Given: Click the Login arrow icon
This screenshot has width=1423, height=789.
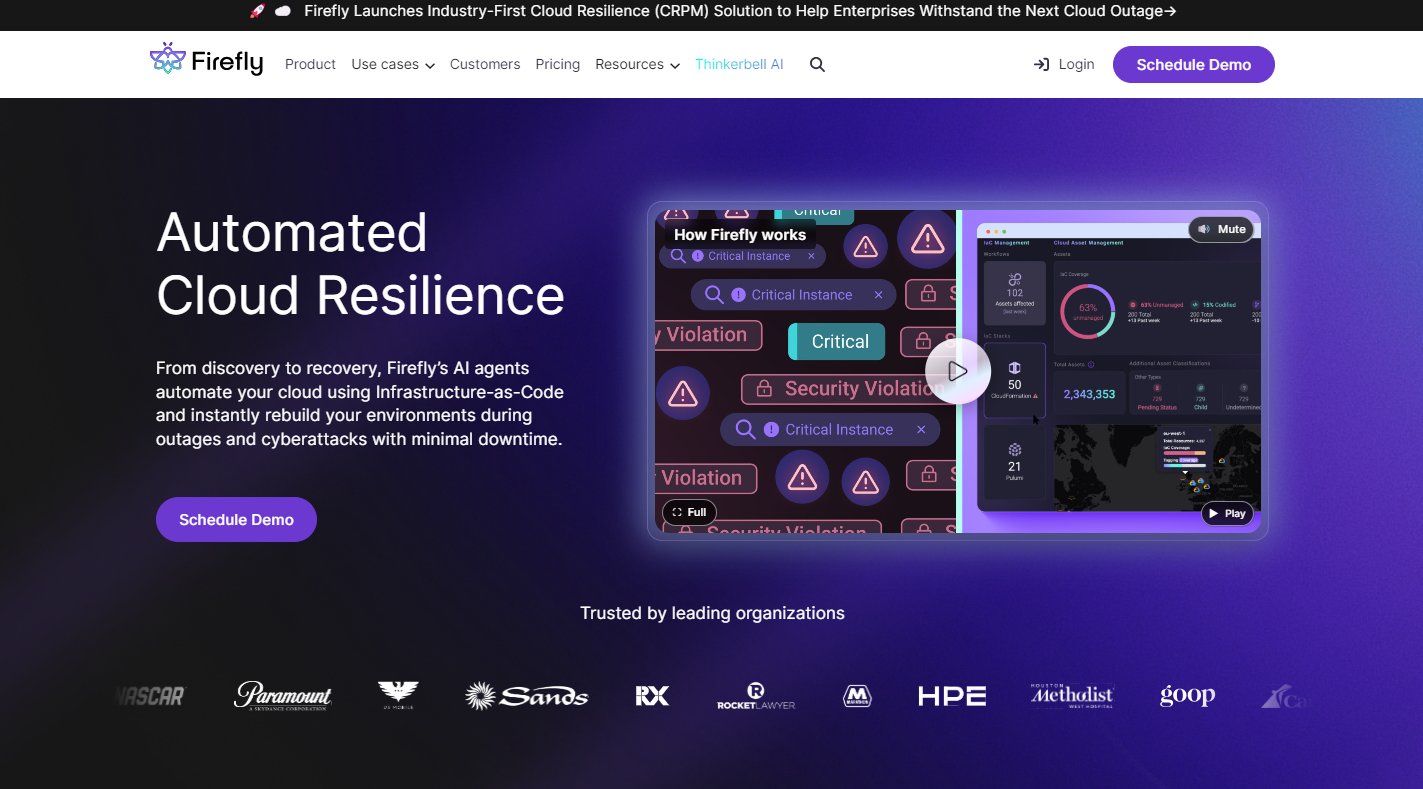Looking at the screenshot, I should pyautogui.click(x=1041, y=64).
